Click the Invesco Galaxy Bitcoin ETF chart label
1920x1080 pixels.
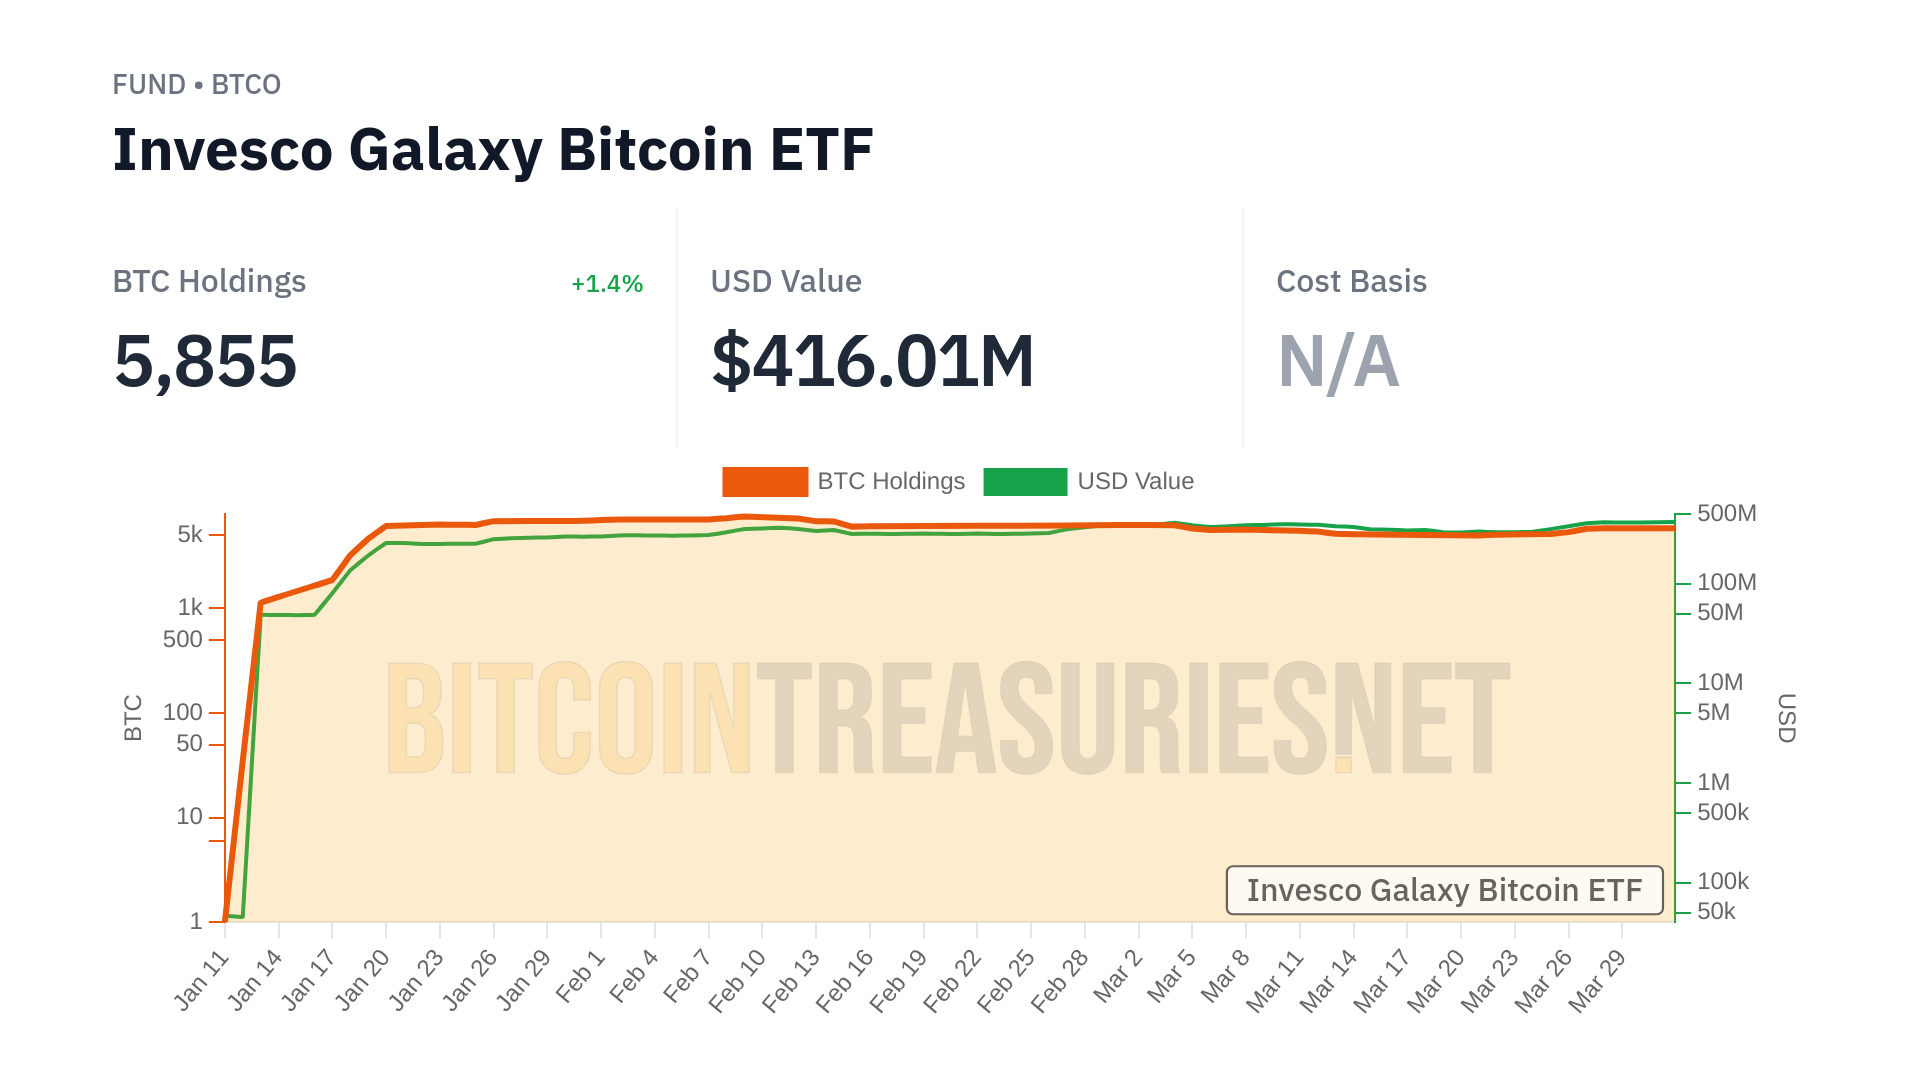(1444, 890)
